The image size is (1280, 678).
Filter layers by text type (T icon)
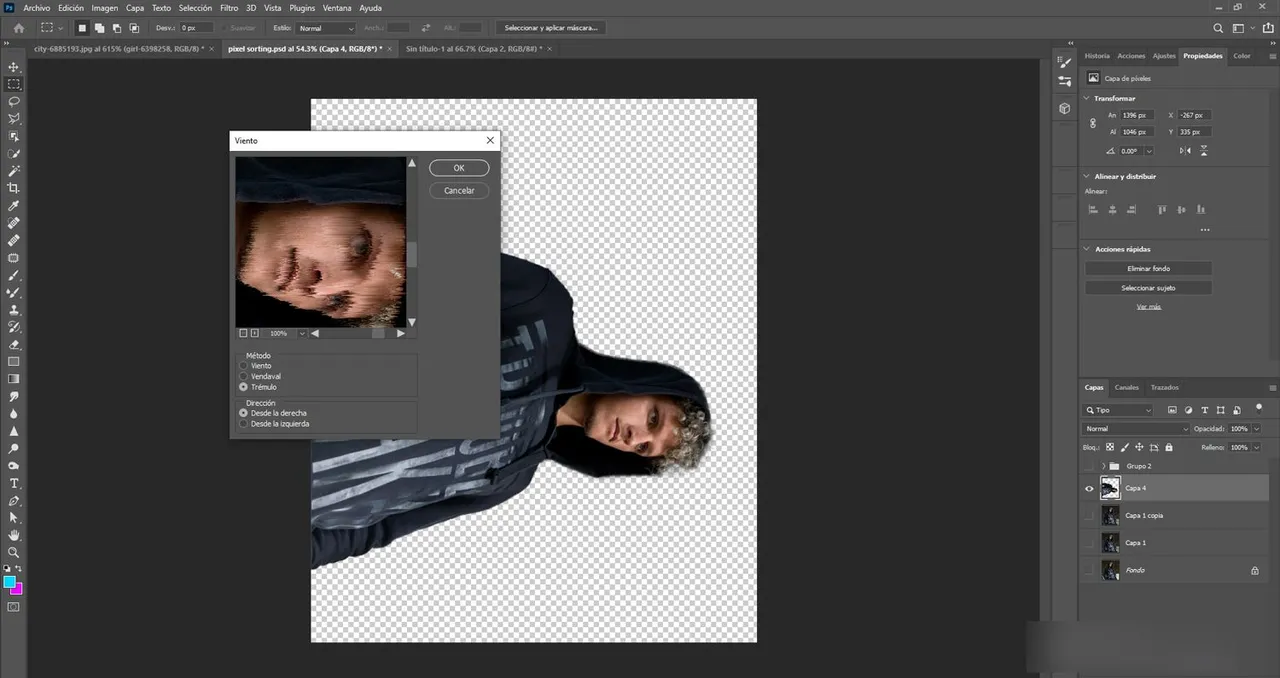[x=1204, y=410]
